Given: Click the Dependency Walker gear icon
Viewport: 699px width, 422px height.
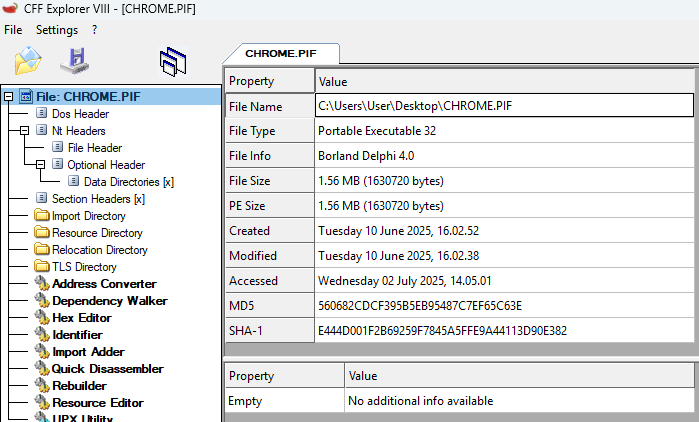Looking at the screenshot, I should point(42,300).
